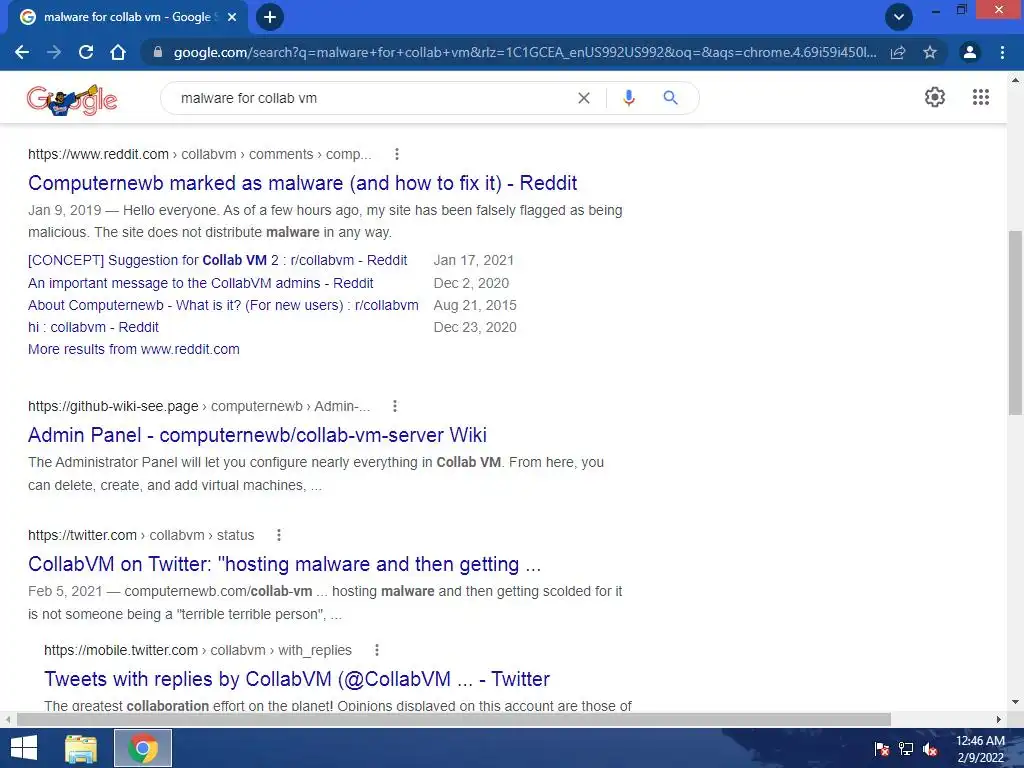Viewport: 1024px width, 768px height.
Task: Open '[CONCEPT] Suggestion for Collab VM 2' link
Action: [217, 260]
